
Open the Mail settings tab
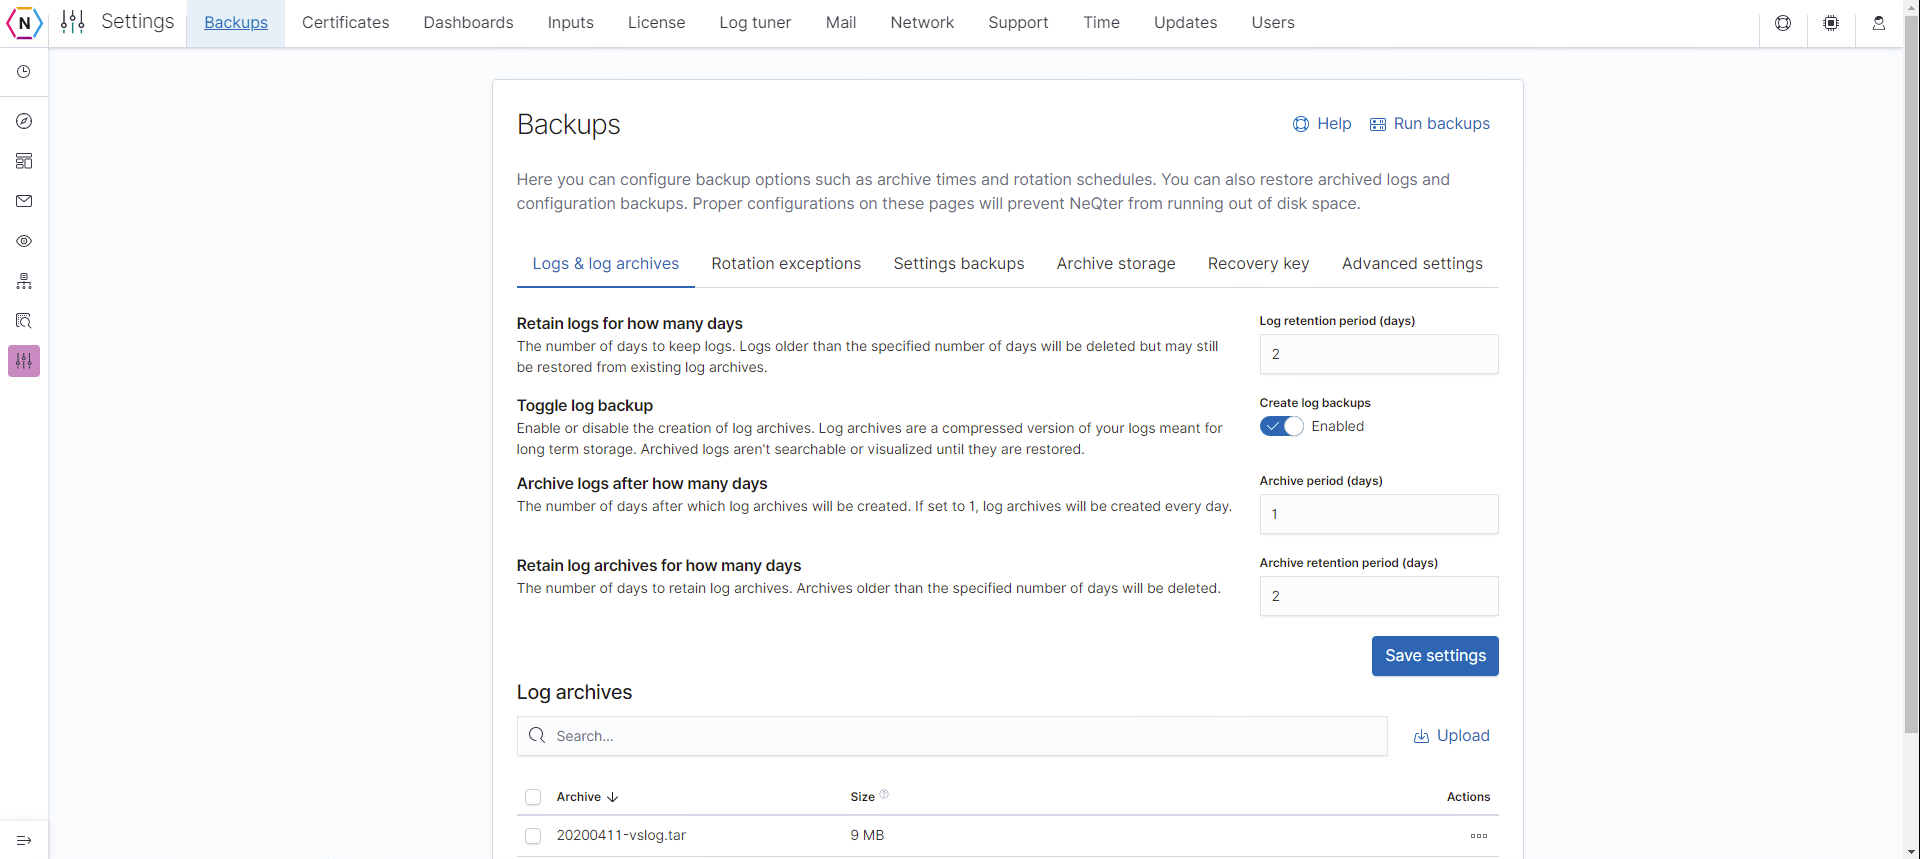(841, 22)
